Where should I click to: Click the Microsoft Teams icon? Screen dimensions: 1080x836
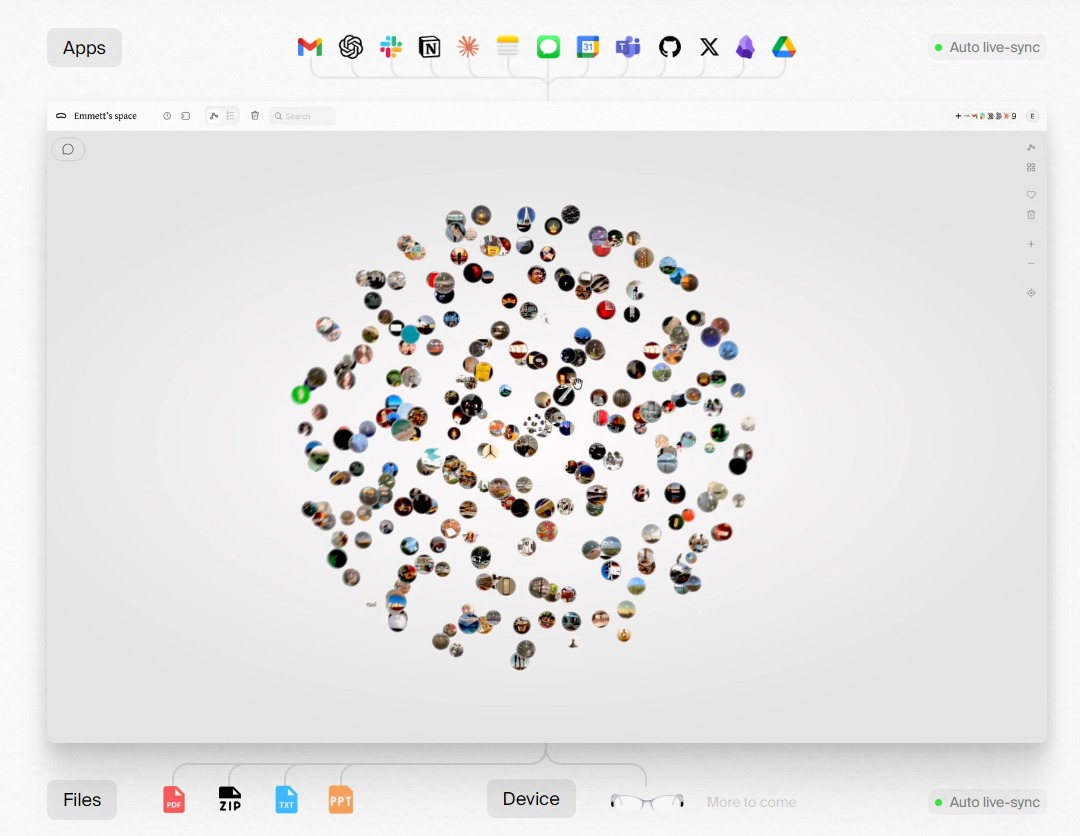point(628,47)
